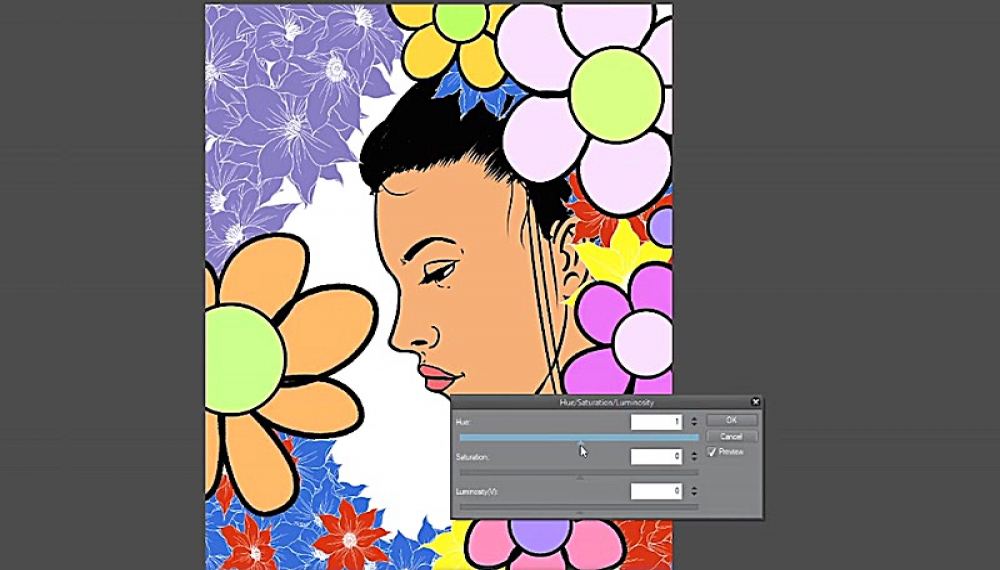Click the Saturation slider handle
The image size is (1000, 570).
click(x=579, y=476)
